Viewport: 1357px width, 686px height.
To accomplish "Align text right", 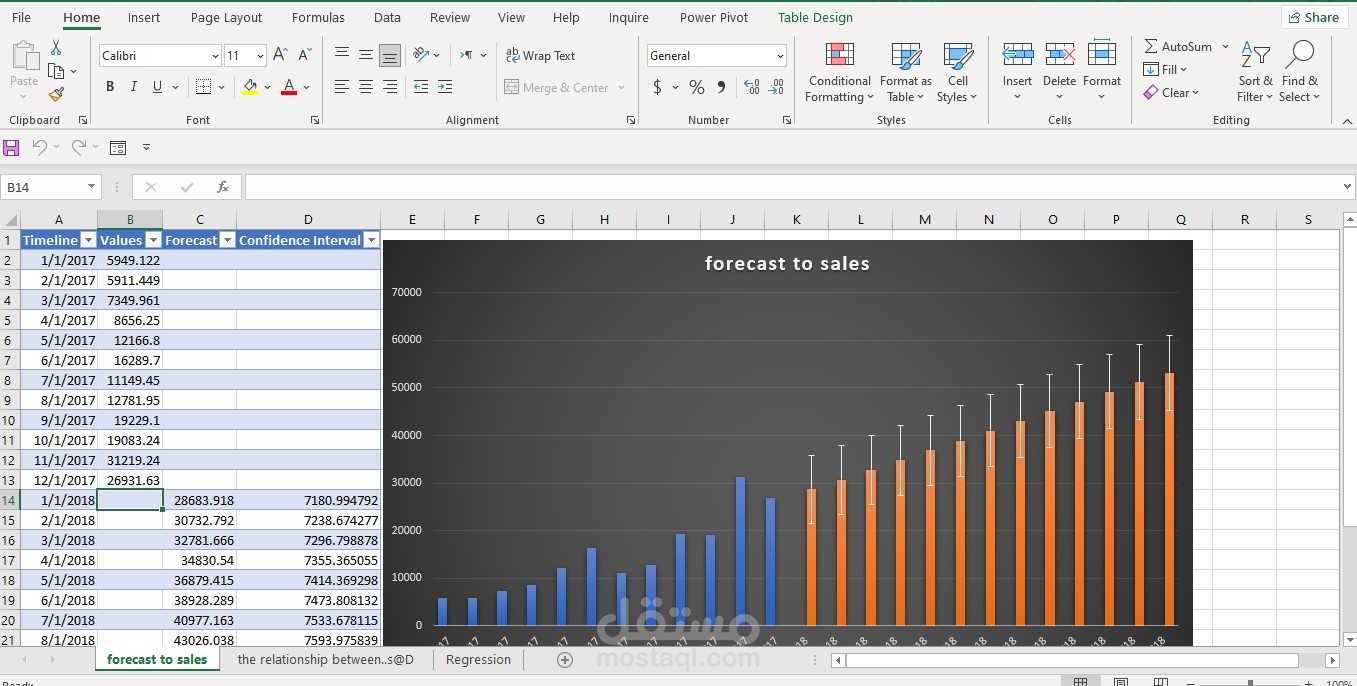I will pyautogui.click(x=390, y=87).
